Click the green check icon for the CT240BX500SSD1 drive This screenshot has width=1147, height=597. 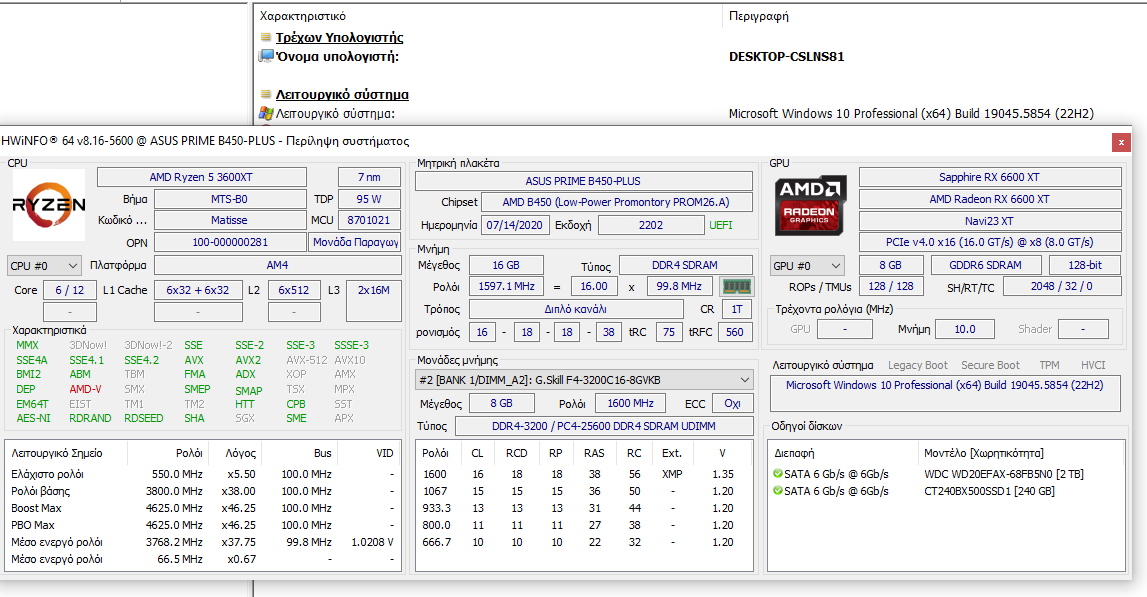pos(778,491)
